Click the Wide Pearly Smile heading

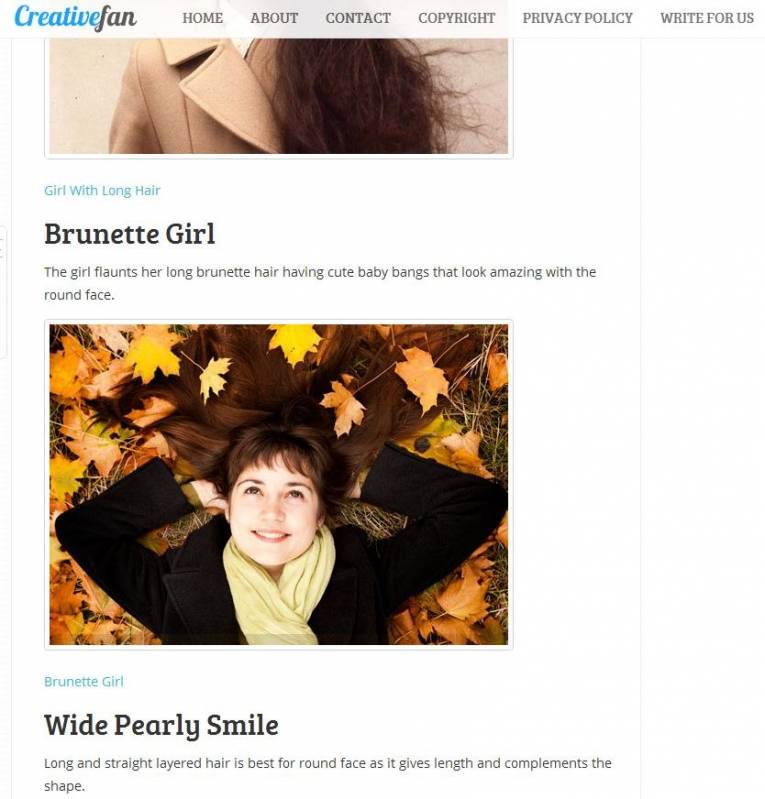[x=161, y=725]
